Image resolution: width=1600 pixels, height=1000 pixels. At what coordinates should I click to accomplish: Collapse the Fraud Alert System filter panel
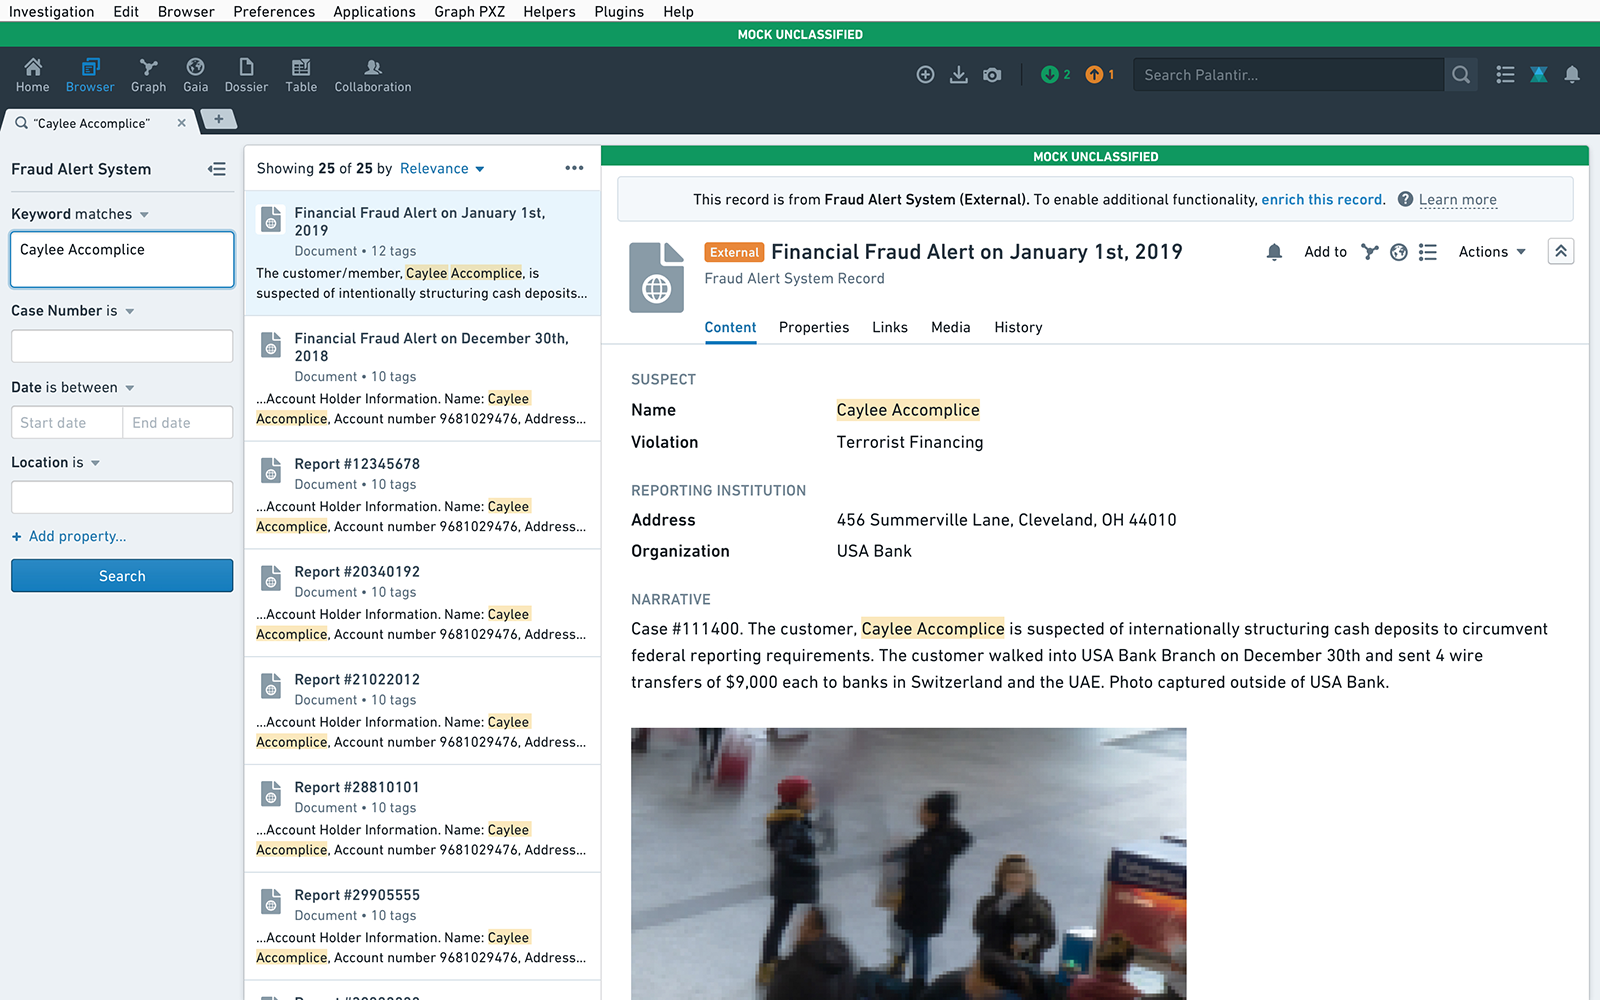pyautogui.click(x=217, y=169)
